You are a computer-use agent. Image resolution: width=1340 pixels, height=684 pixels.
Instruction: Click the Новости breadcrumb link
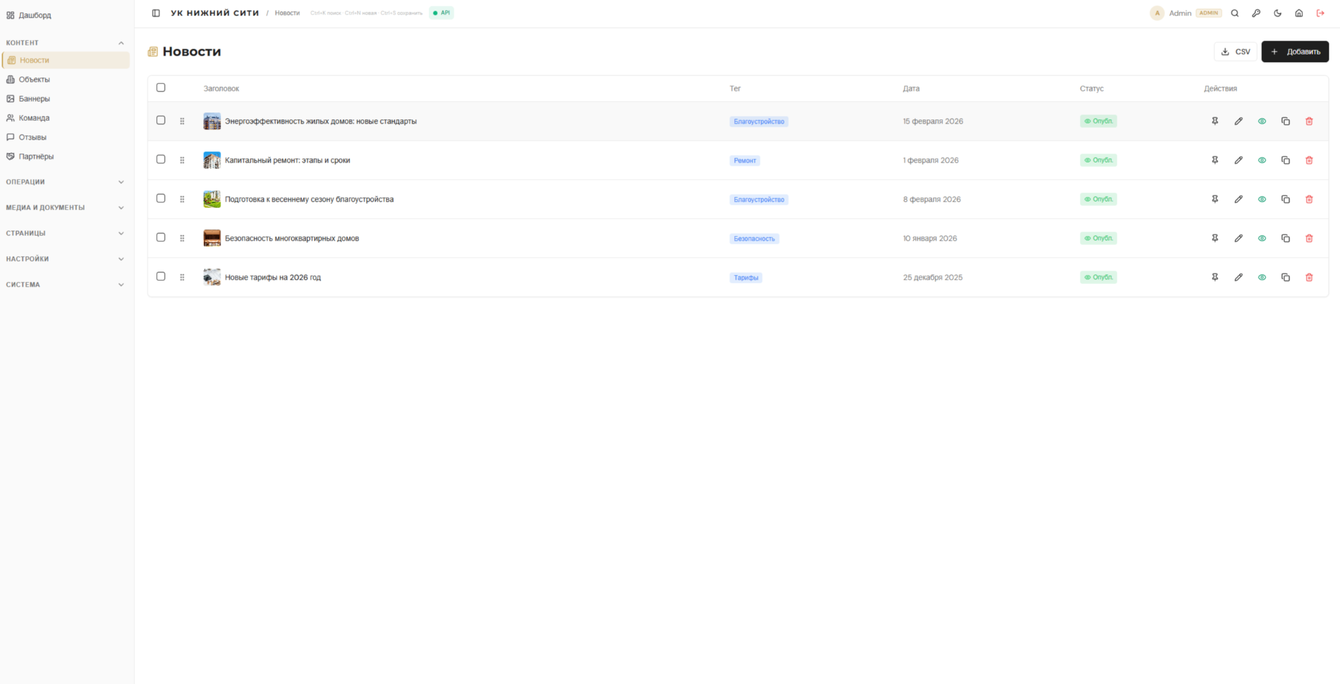287,13
